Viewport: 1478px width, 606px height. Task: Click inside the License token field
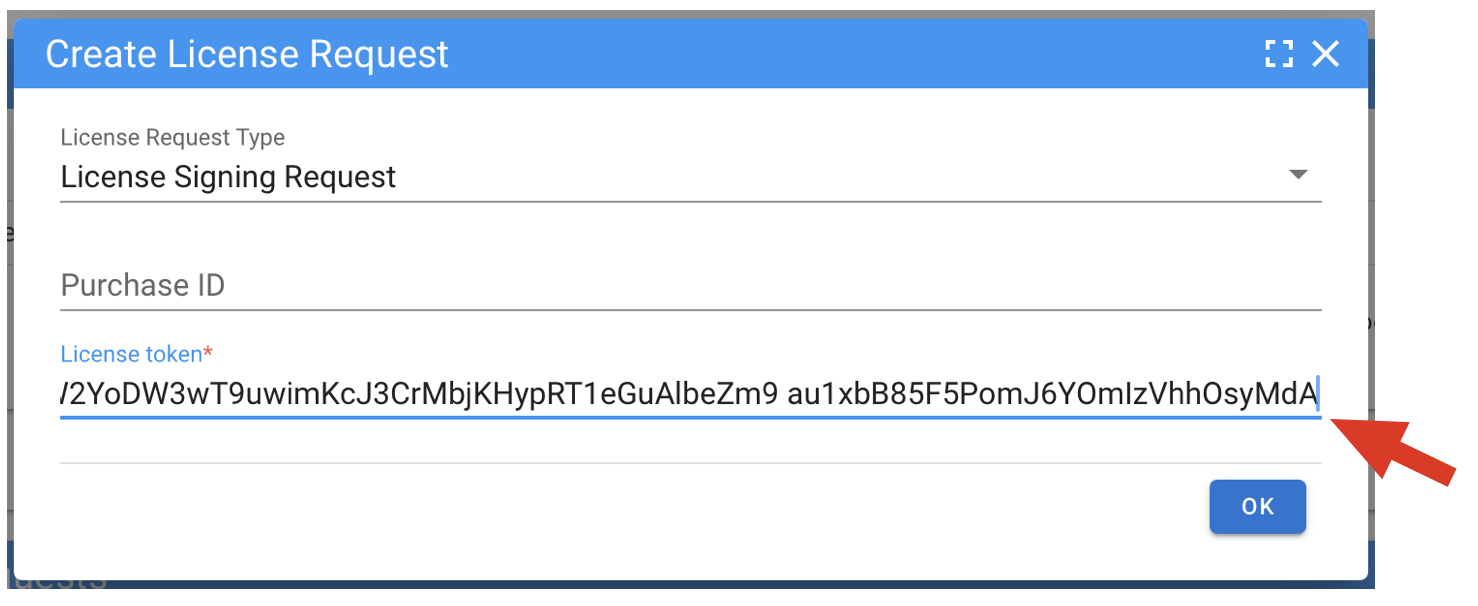[690, 396]
